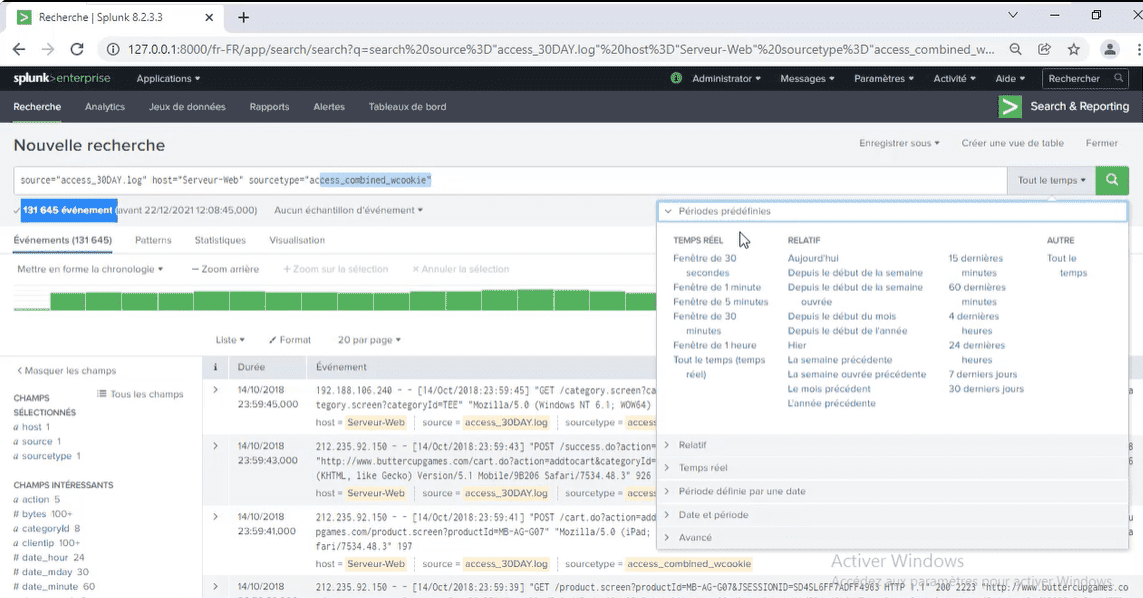The image size is (1143, 598).
Task: Go to Alertes nav item
Action: pos(329,106)
